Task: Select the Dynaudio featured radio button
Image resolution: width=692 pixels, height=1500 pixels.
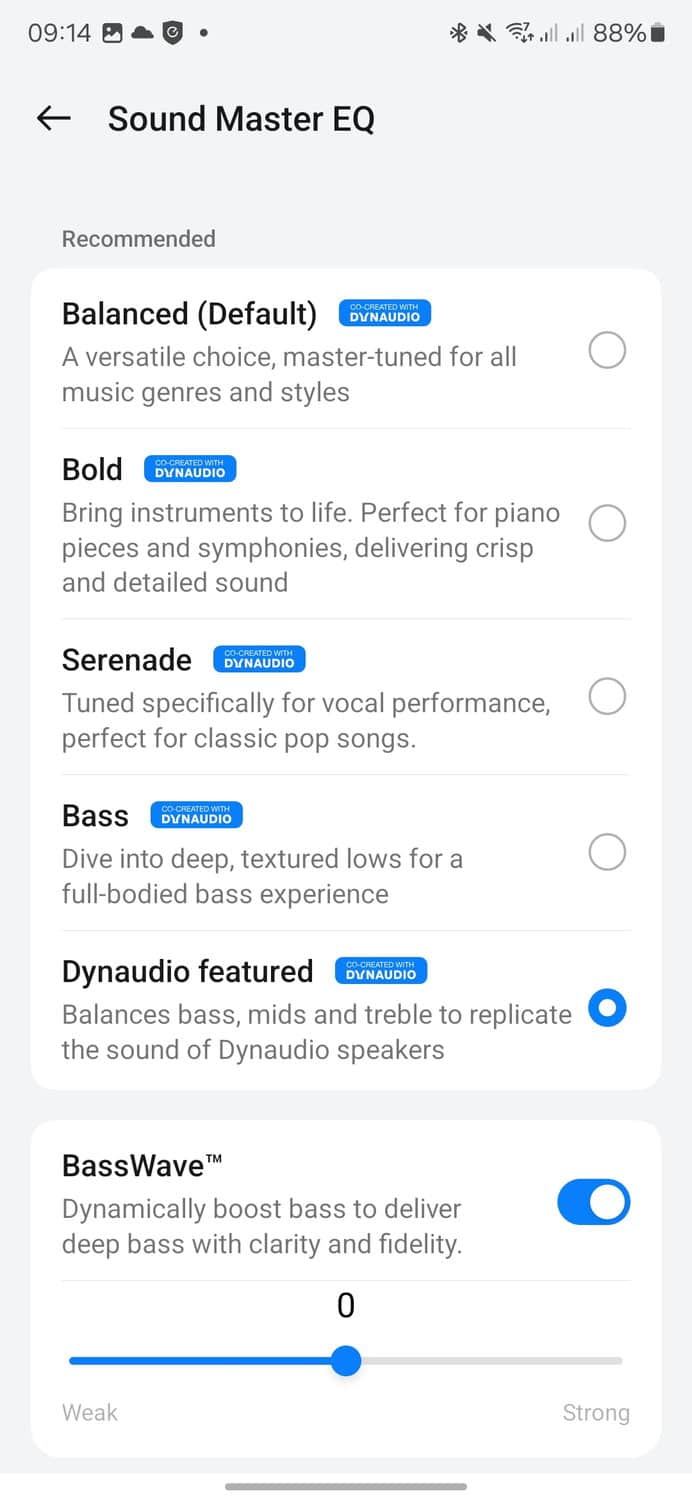Action: click(607, 1009)
